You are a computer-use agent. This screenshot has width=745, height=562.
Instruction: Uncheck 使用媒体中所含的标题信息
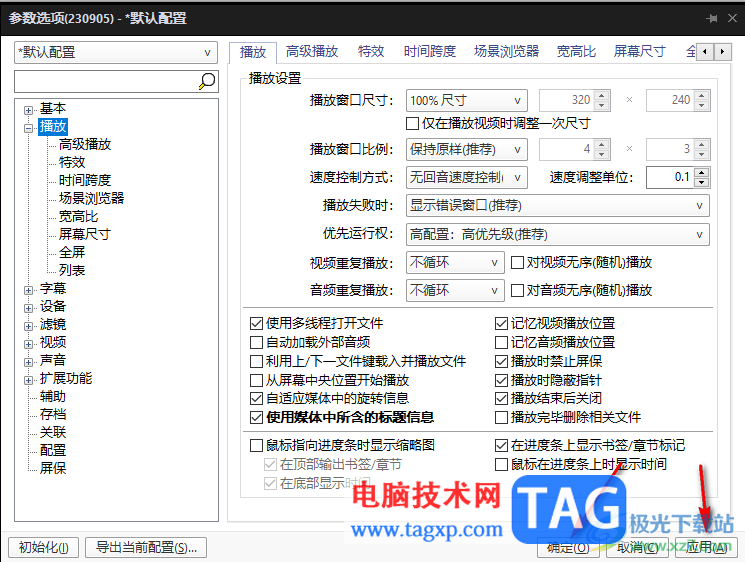tap(256, 418)
